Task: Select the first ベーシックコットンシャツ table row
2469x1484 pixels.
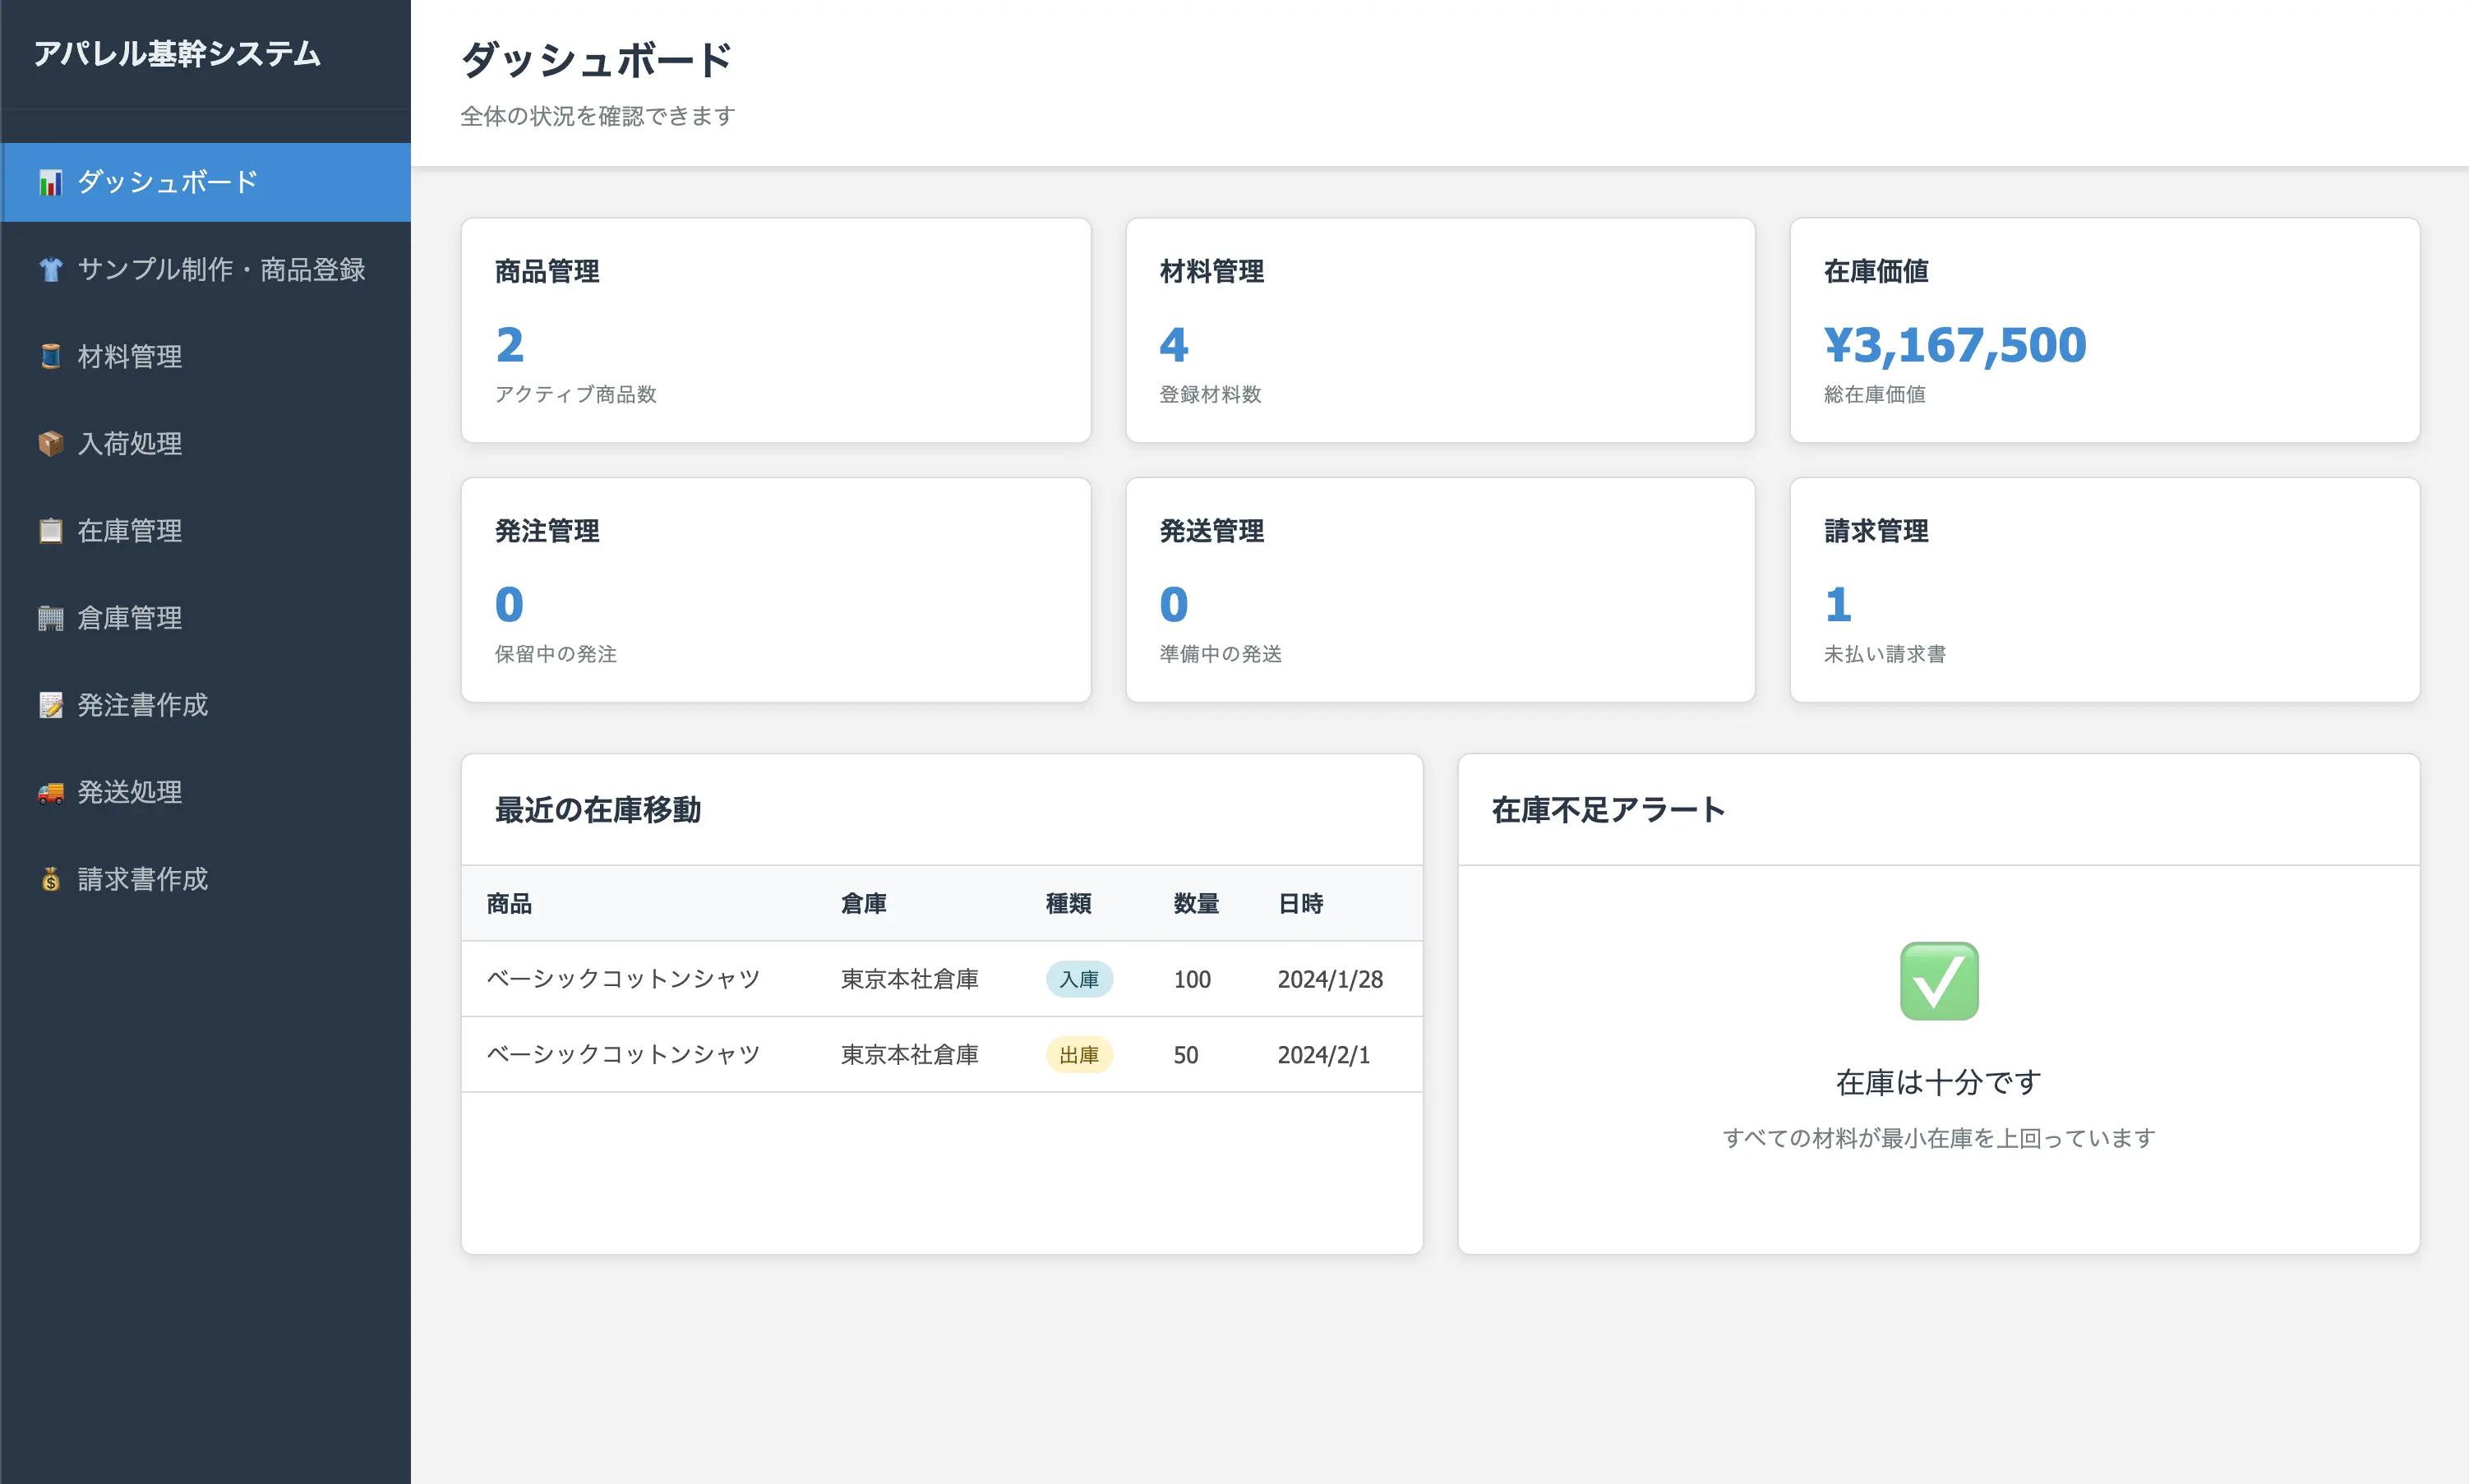Action: pos(623,979)
